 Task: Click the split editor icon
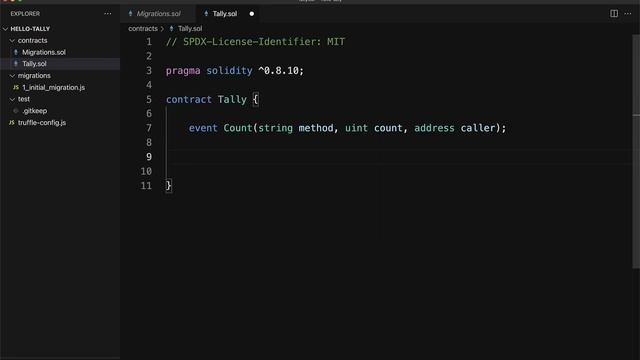pyautogui.click(x=613, y=13)
